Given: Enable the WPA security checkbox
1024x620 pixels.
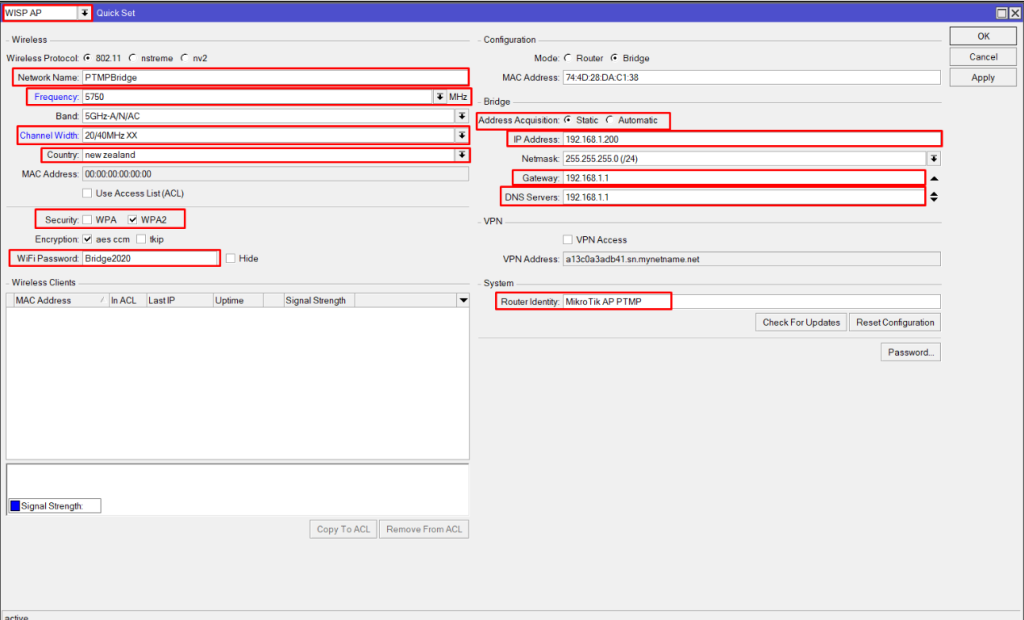Looking at the screenshot, I should [x=87, y=219].
